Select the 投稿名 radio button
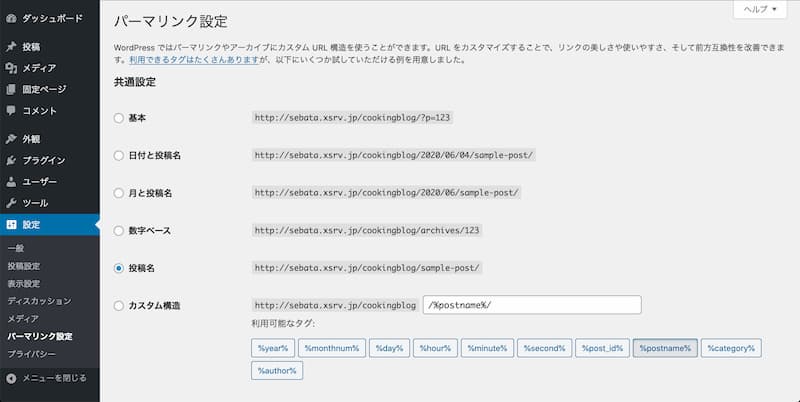 point(119,268)
